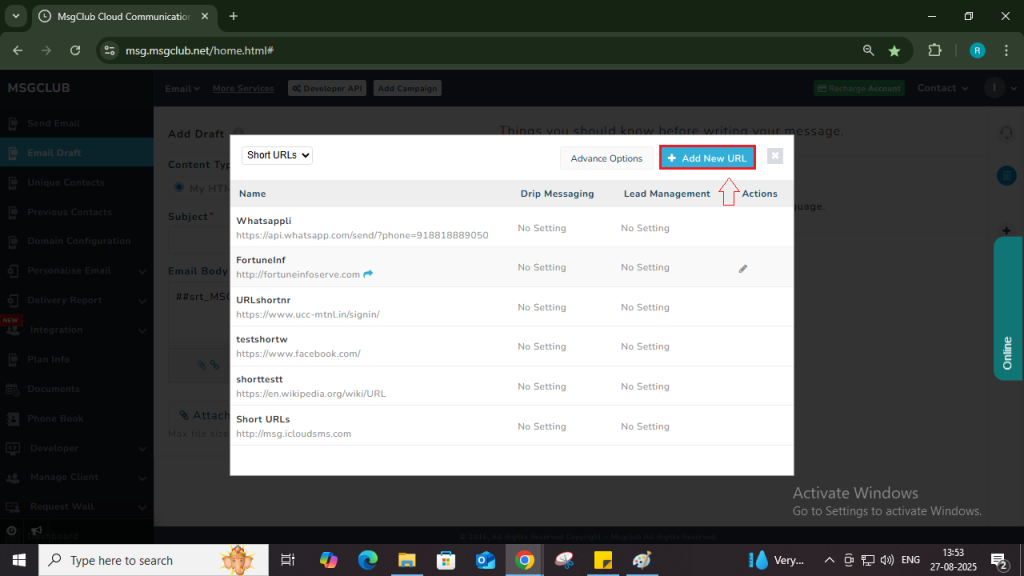Image resolution: width=1024 pixels, height=576 pixels.
Task: Click the megaphone announcement icon in sidebar footer
Action: [x=37, y=531]
